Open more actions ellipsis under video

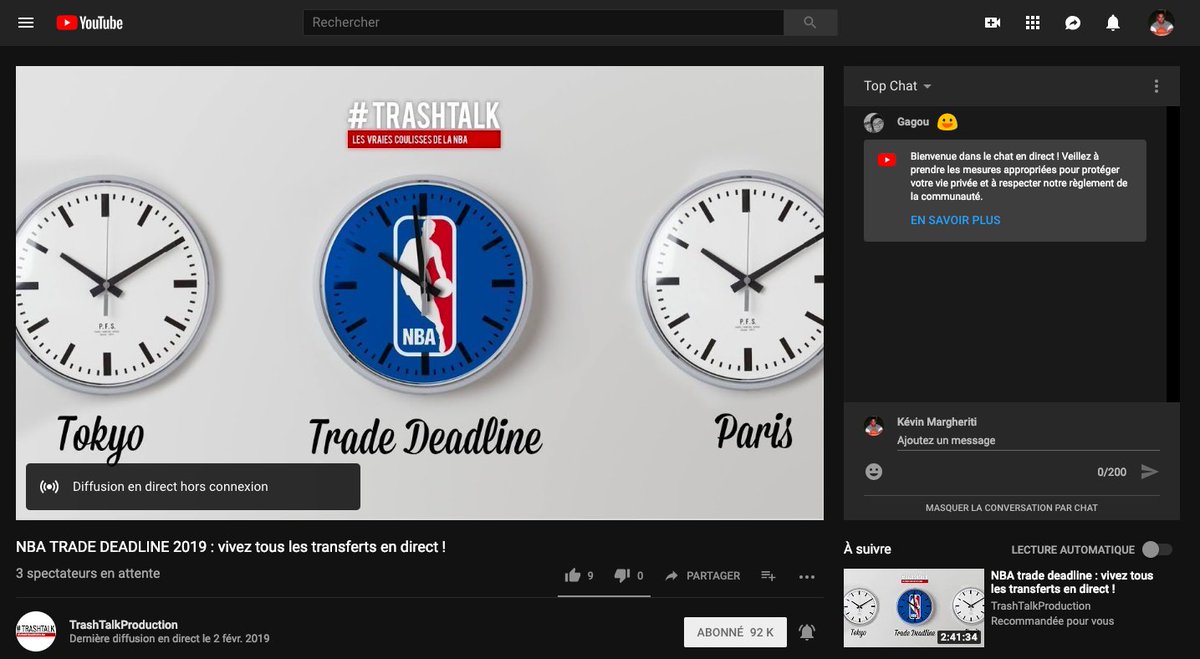click(807, 576)
